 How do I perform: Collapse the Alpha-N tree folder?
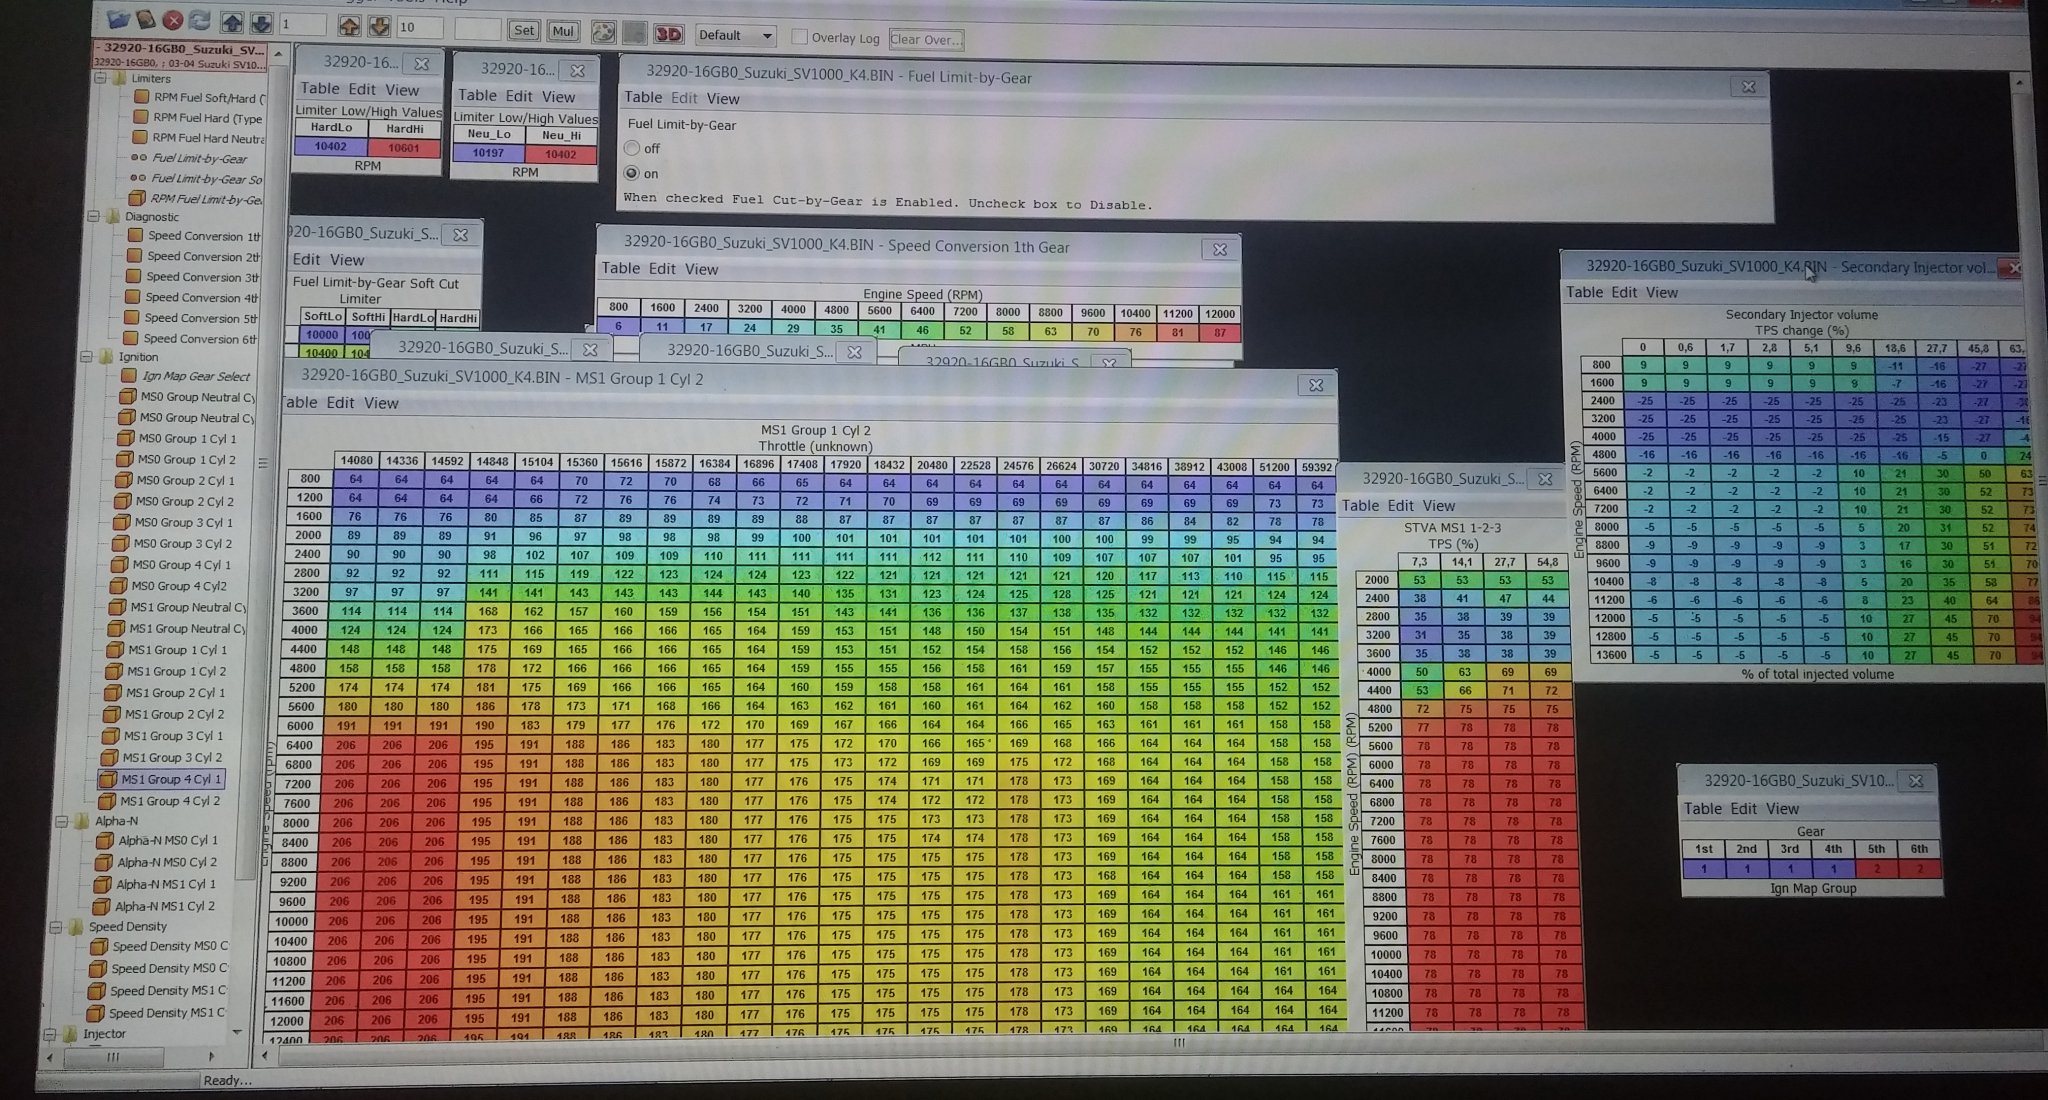tap(62, 821)
